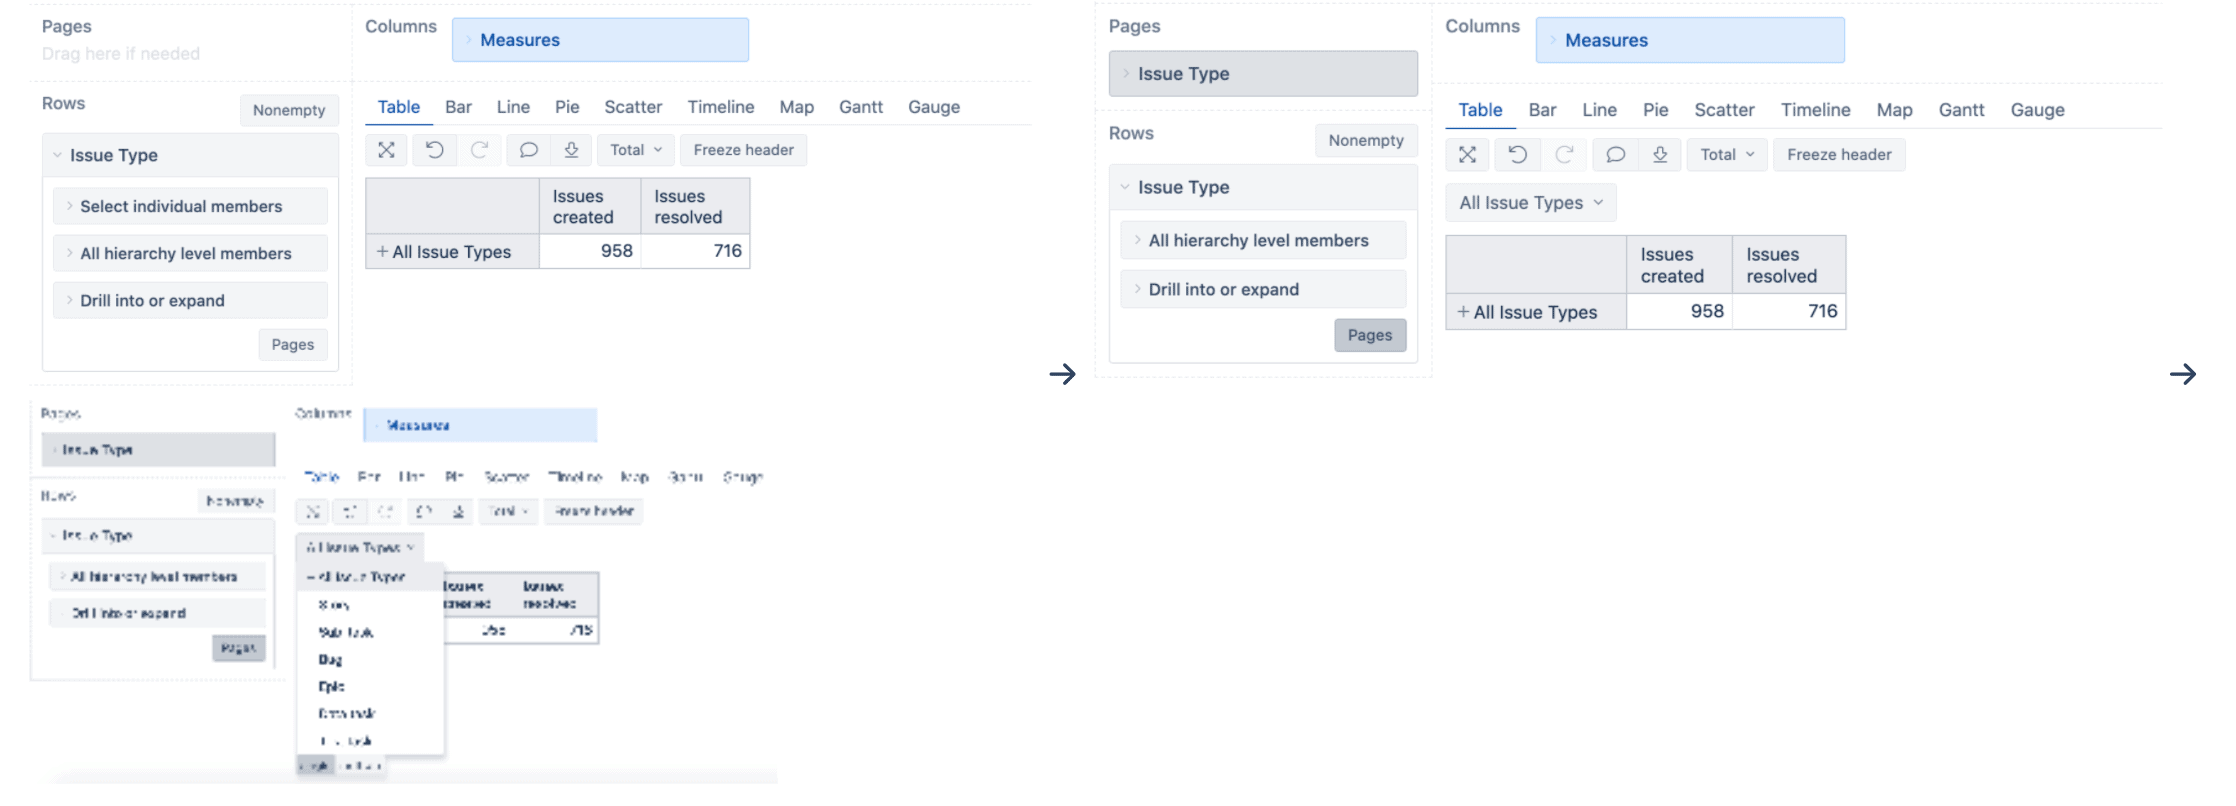Viewport: 2236px width, 806px height.
Task: Expand All hierarchy level members in report with empty Pages
Action: coord(190,254)
